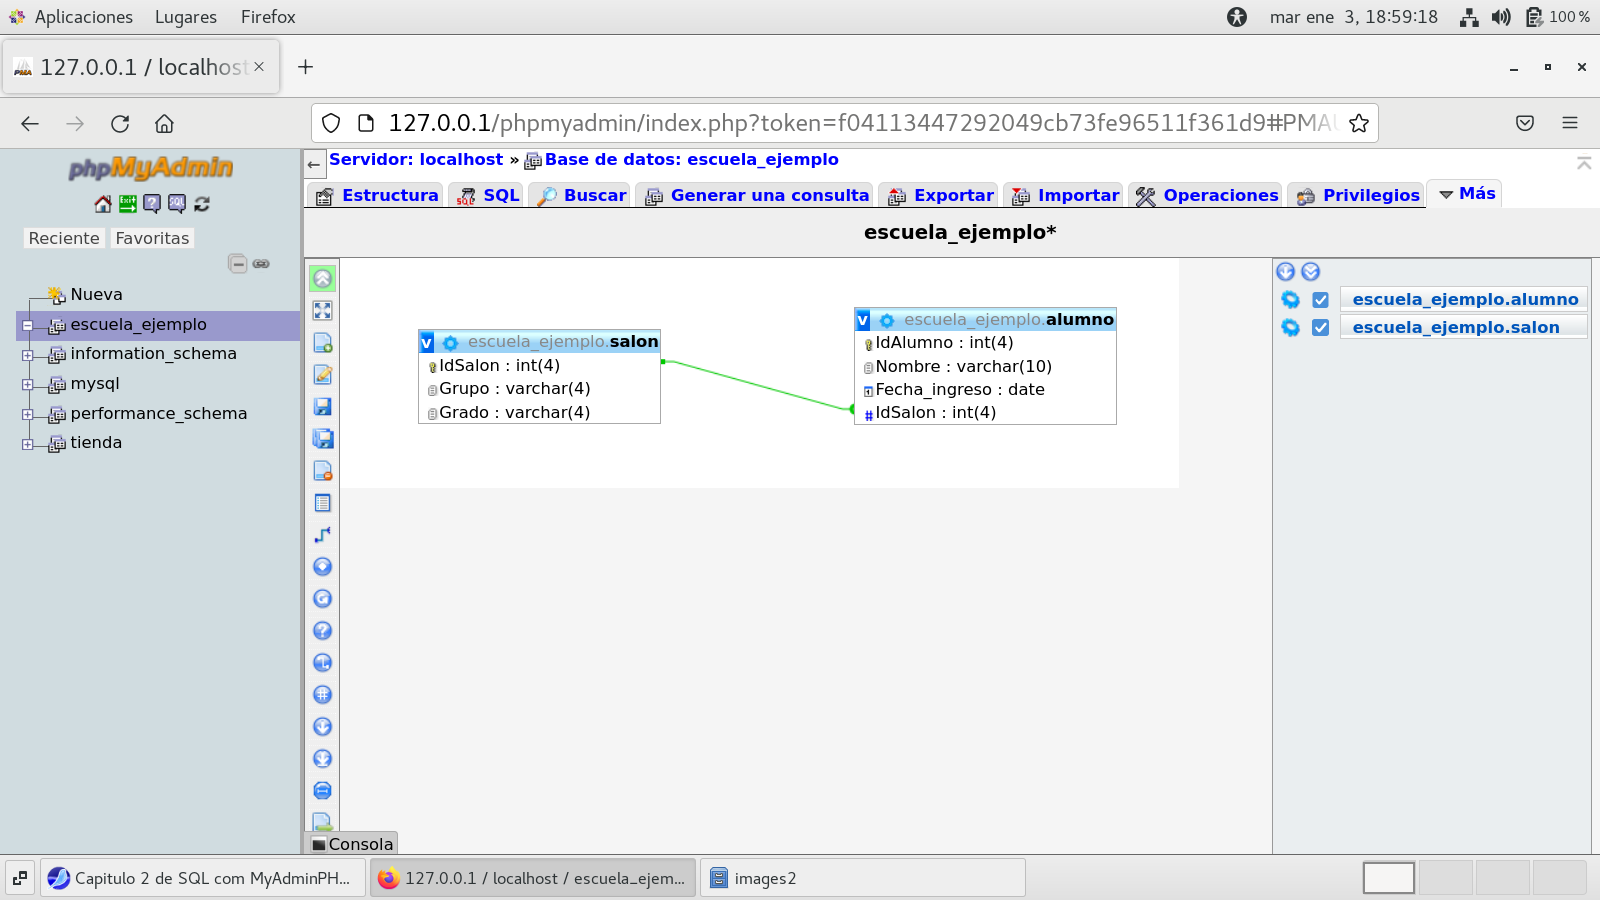The width and height of the screenshot is (1600, 900).
Task: Uncheck the escuela_ejemplo.salon checkbox
Action: pyautogui.click(x=1320, y=328)
